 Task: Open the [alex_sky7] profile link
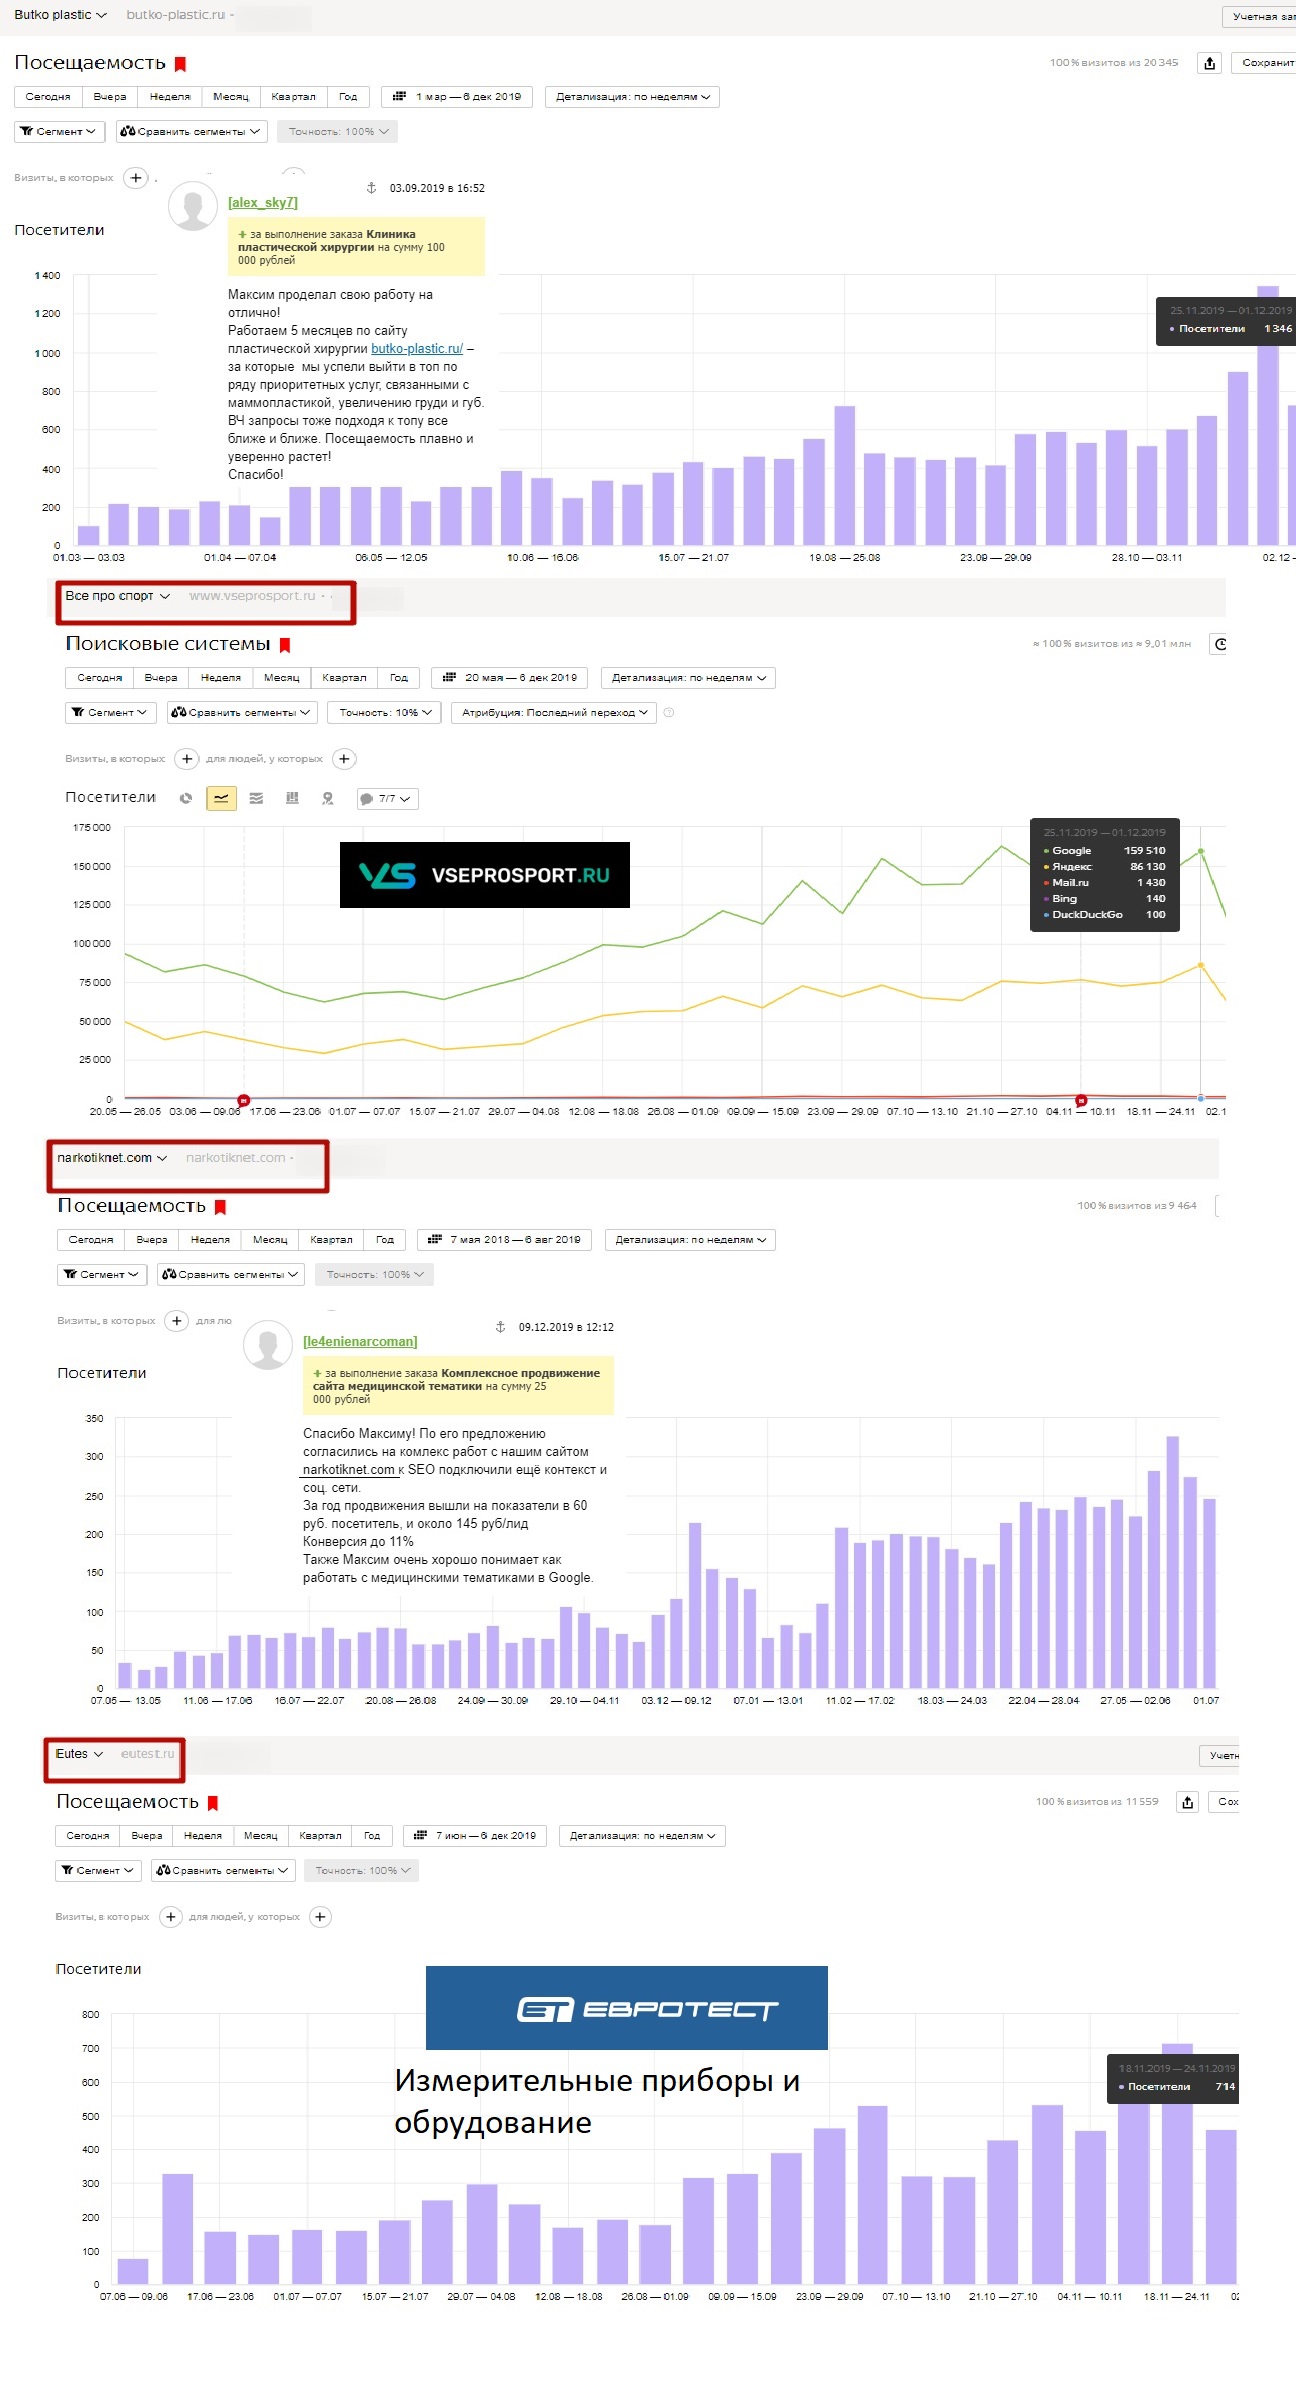coord(263,203)
